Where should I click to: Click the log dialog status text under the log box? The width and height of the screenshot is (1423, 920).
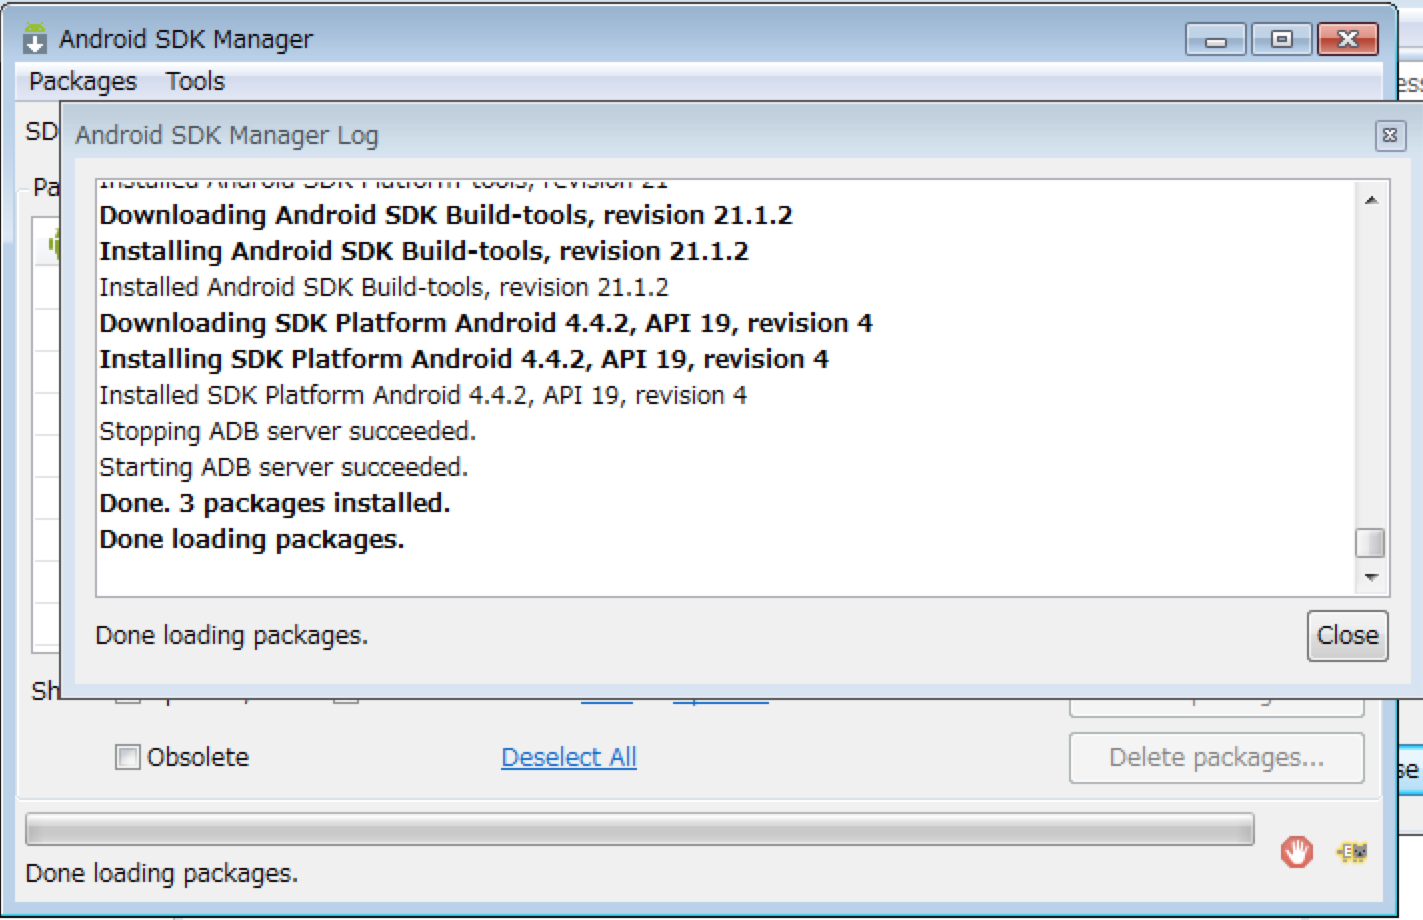tap(232, 636)
